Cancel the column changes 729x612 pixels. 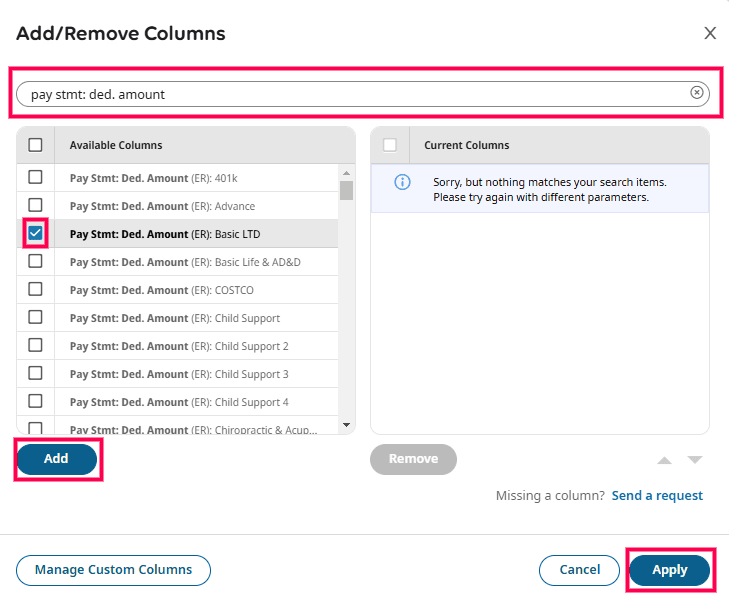579,570
